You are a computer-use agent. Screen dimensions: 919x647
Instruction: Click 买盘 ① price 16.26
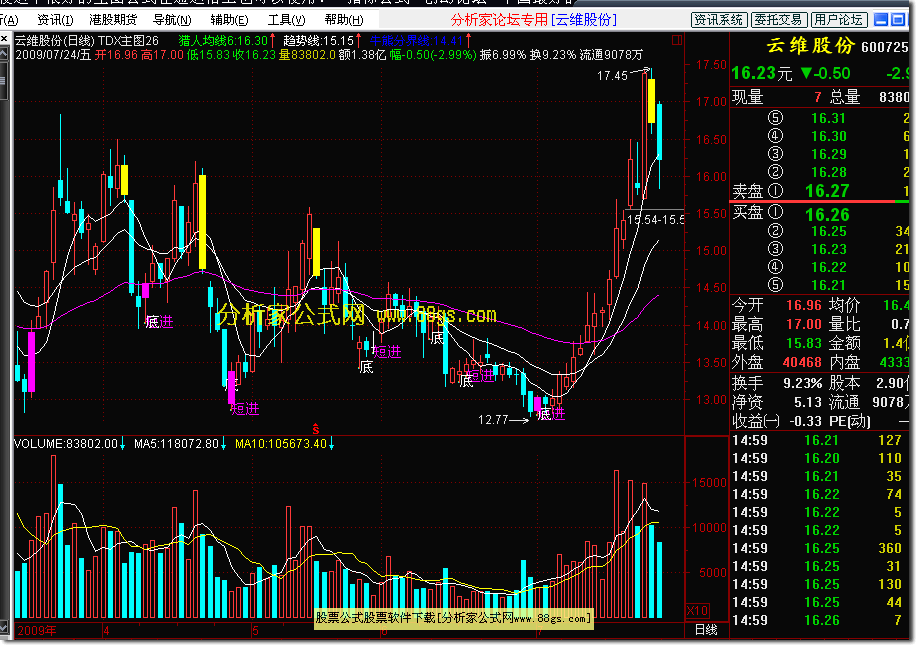tap(827, 214)
